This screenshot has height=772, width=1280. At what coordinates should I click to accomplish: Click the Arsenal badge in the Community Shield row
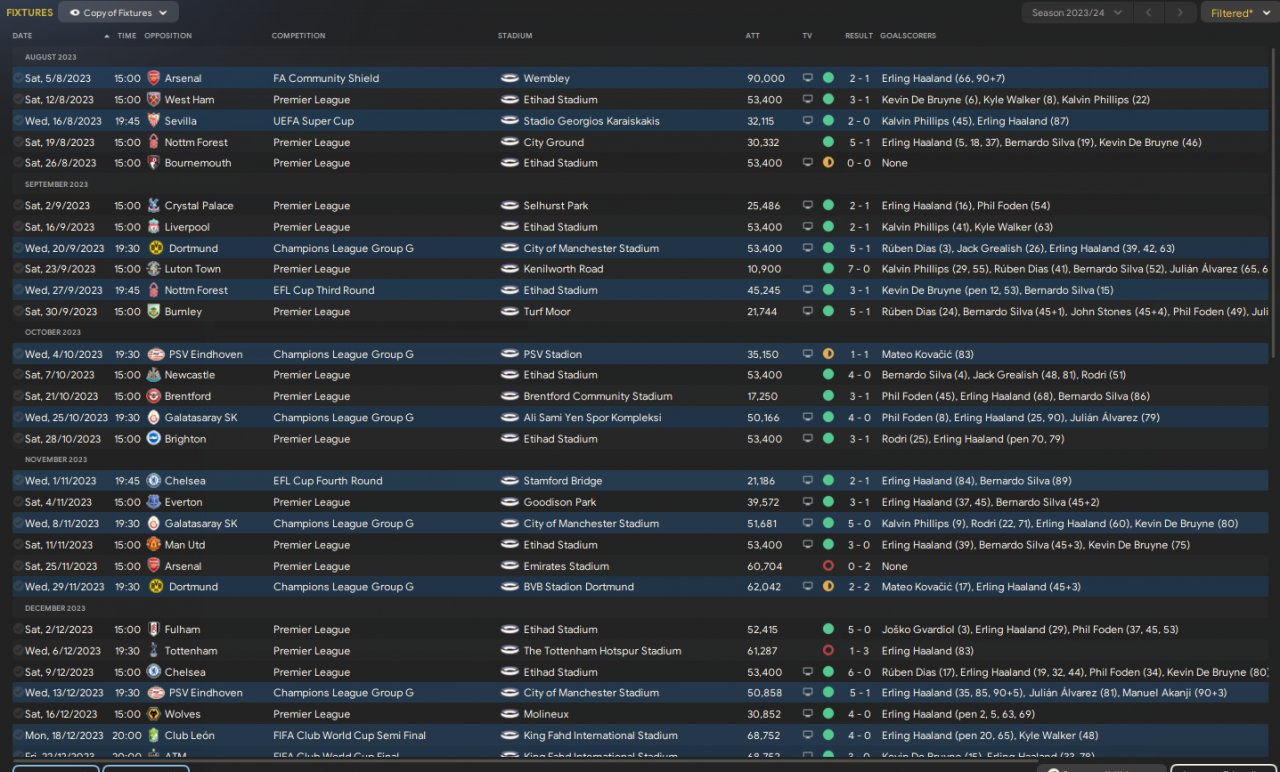tap(153, 78)
